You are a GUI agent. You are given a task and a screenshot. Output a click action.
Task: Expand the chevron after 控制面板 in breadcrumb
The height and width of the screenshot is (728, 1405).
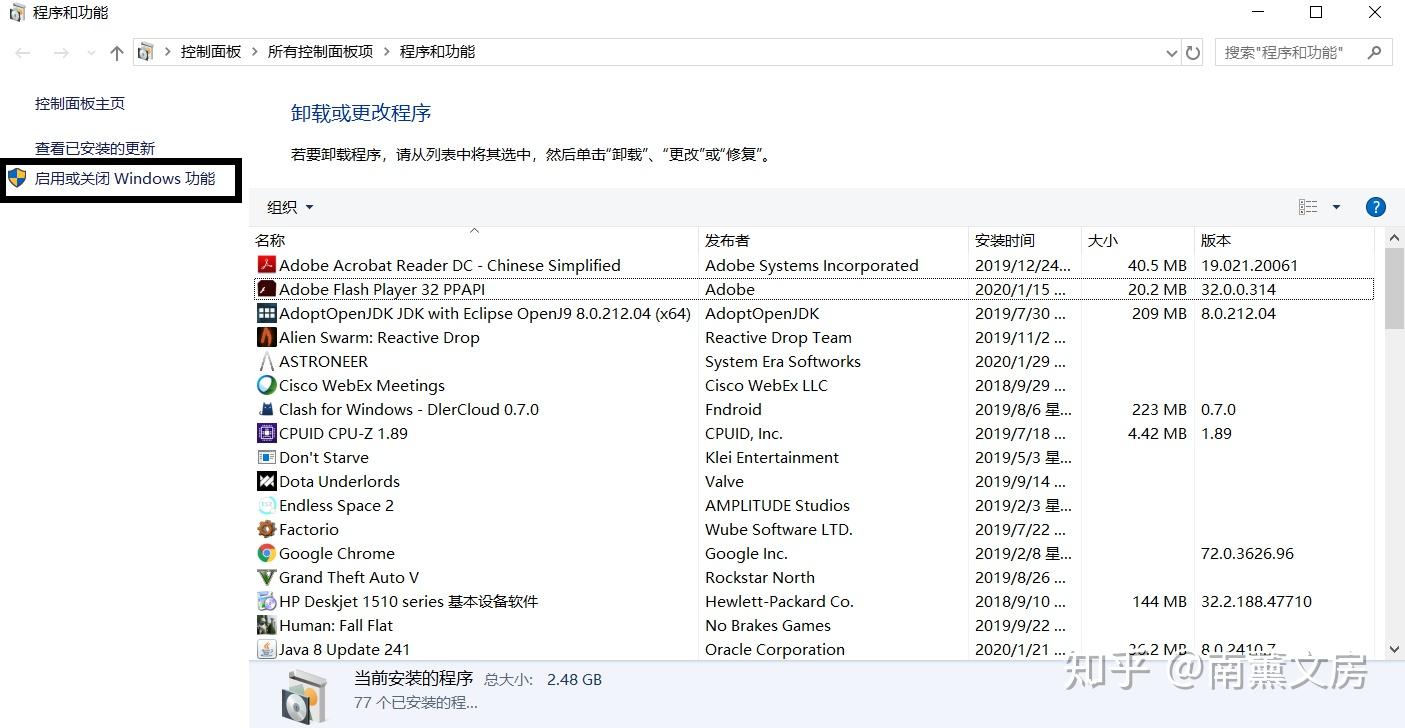(254, 52)
